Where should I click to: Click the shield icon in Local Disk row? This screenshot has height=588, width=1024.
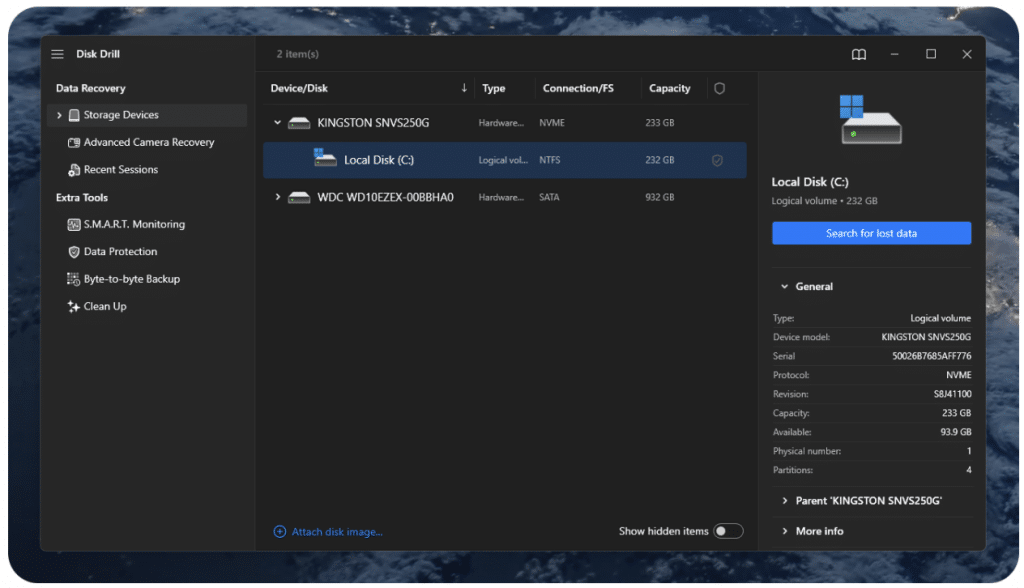[x=717, y=160]
